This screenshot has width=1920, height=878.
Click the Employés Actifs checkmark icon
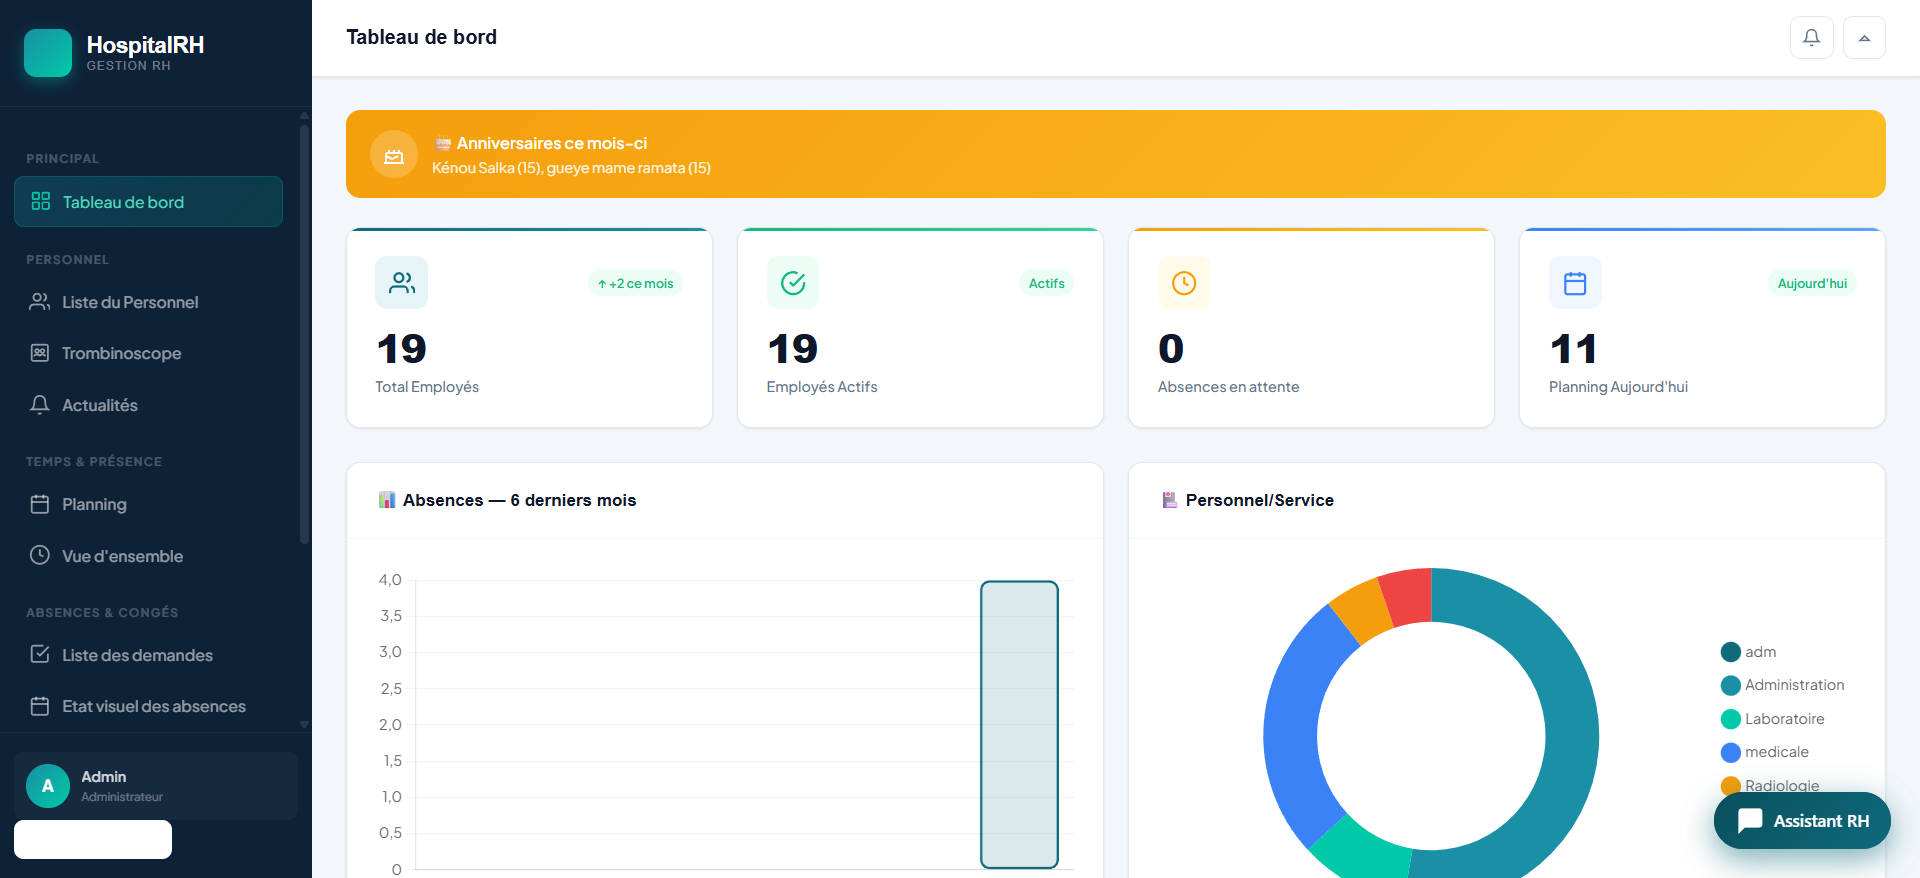click(793, 283)
